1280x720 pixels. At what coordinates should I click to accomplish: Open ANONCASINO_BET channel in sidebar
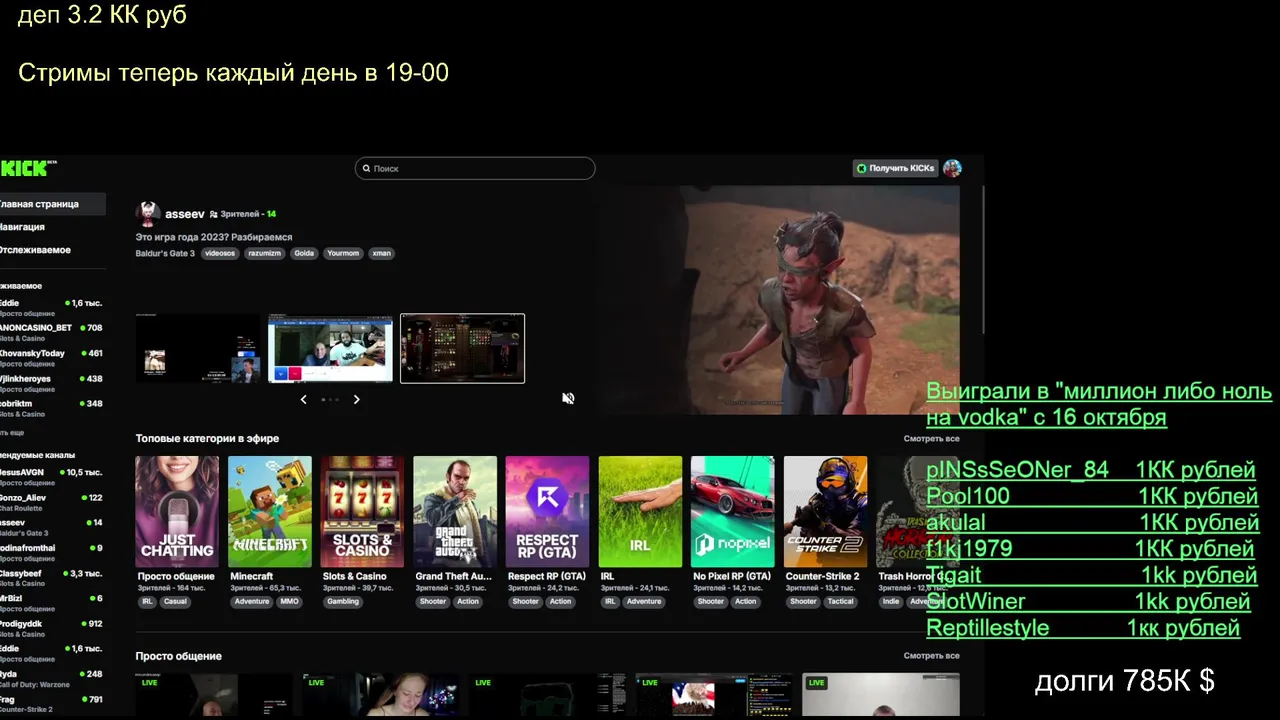pyautogui.click(x=52, y=332)
